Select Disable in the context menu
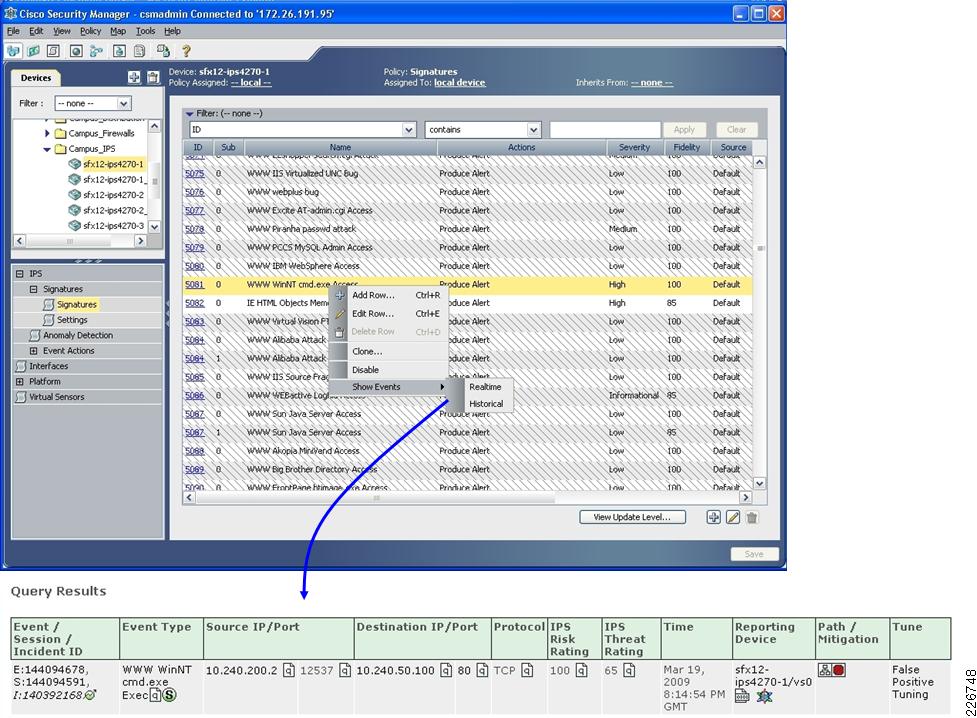 [388, 370]
